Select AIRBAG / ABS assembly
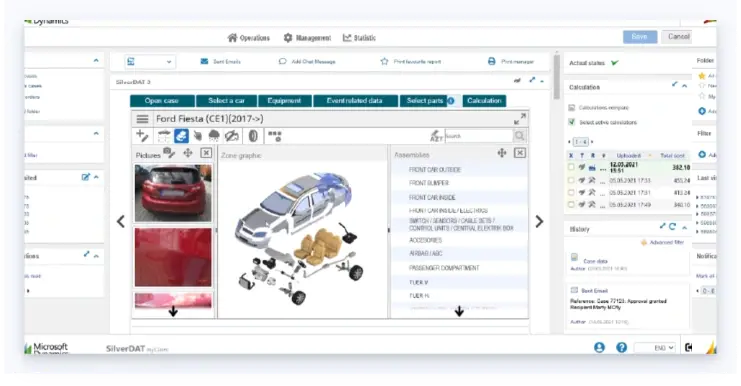Viewport: 741px width, 386px height. click(x=459, y=253)
